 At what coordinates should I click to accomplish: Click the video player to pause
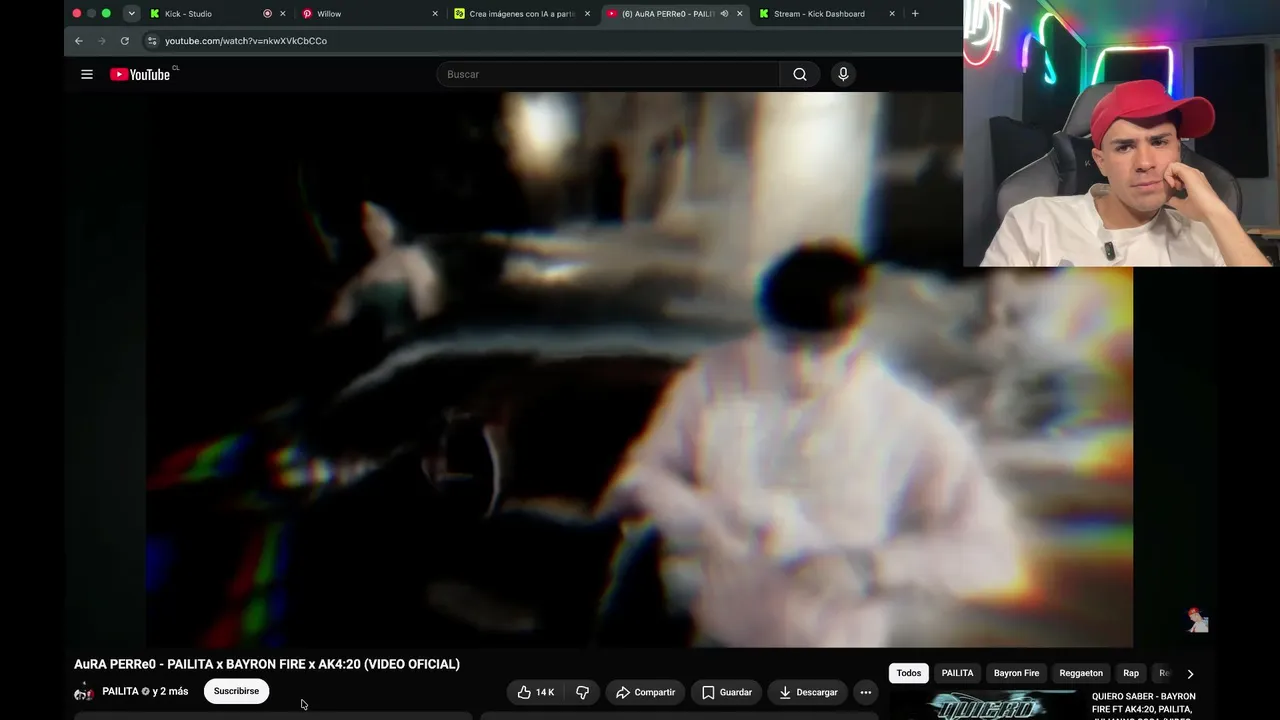639,370
